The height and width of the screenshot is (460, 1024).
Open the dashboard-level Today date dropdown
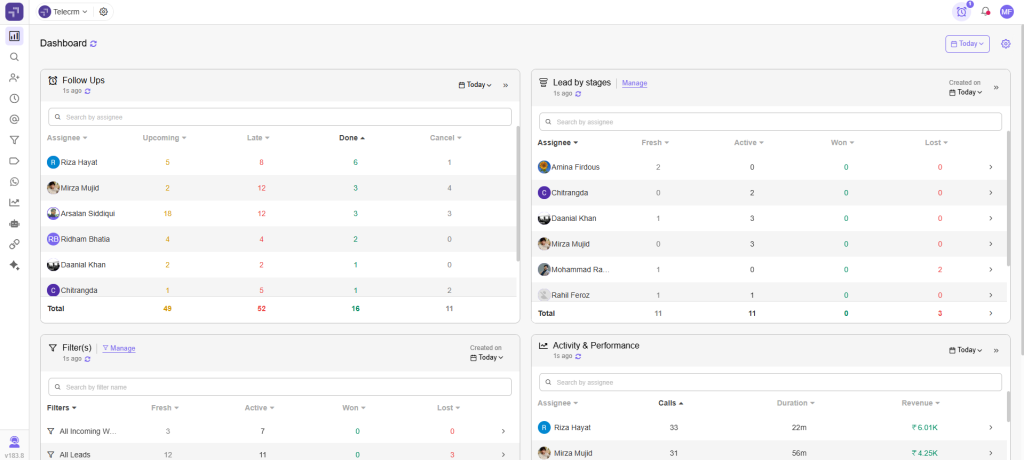coord(967,44)
